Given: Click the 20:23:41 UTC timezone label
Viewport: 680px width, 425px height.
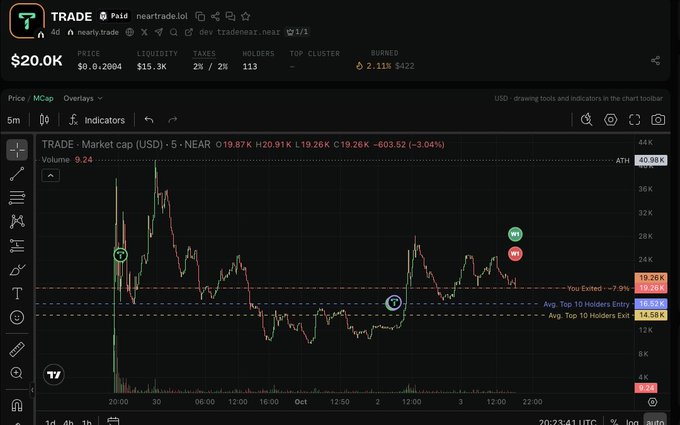Looking at the screenshot, I should pos(567,422).
